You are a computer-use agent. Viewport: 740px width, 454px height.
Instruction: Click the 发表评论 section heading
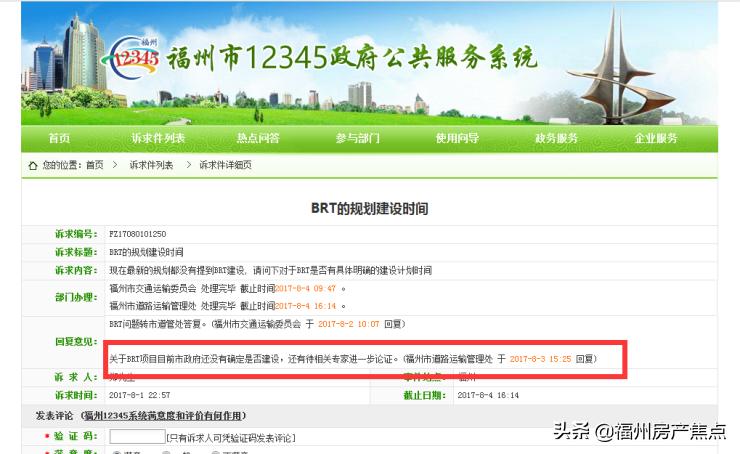[x=54, y=416]
